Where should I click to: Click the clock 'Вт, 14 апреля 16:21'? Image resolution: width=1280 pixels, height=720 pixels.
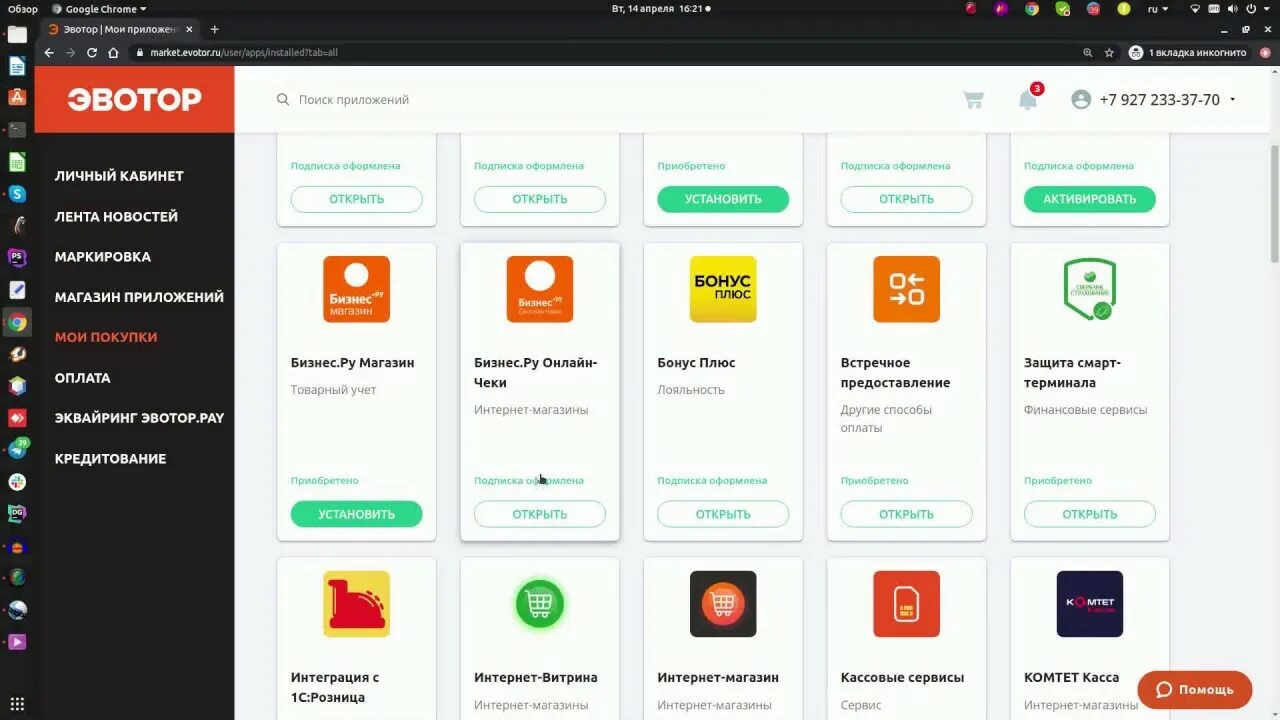[x=660, y=9]
